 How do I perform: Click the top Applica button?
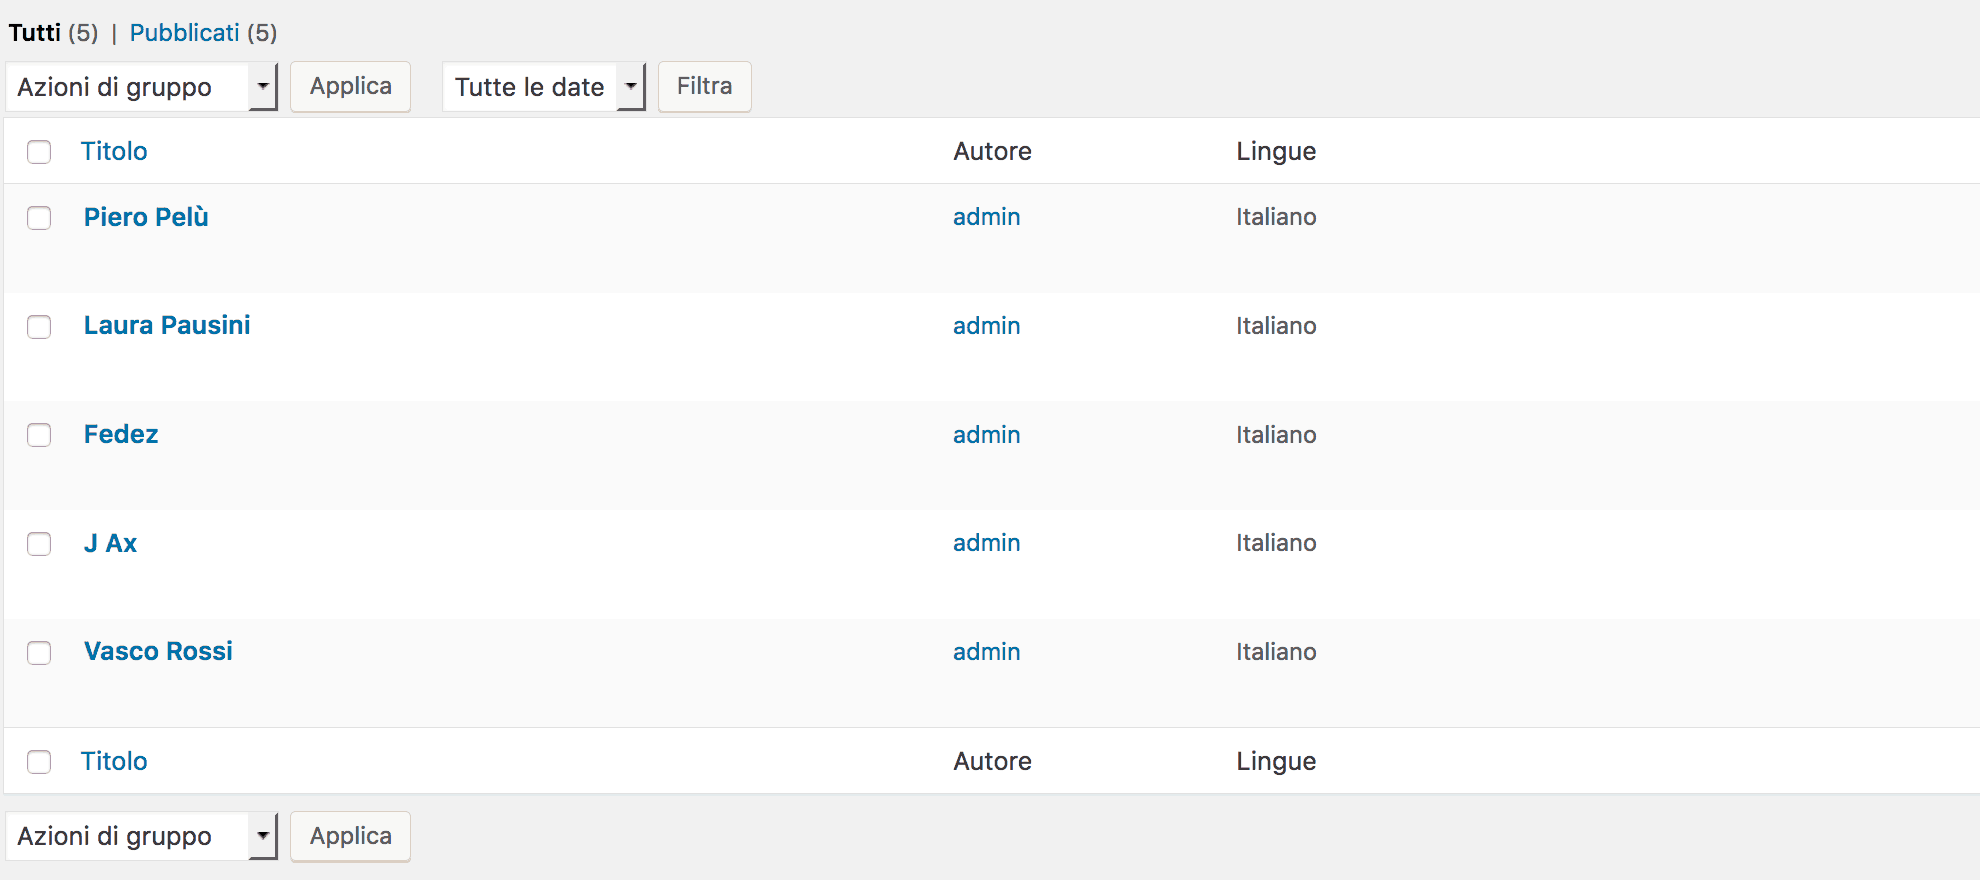[351, 87]
